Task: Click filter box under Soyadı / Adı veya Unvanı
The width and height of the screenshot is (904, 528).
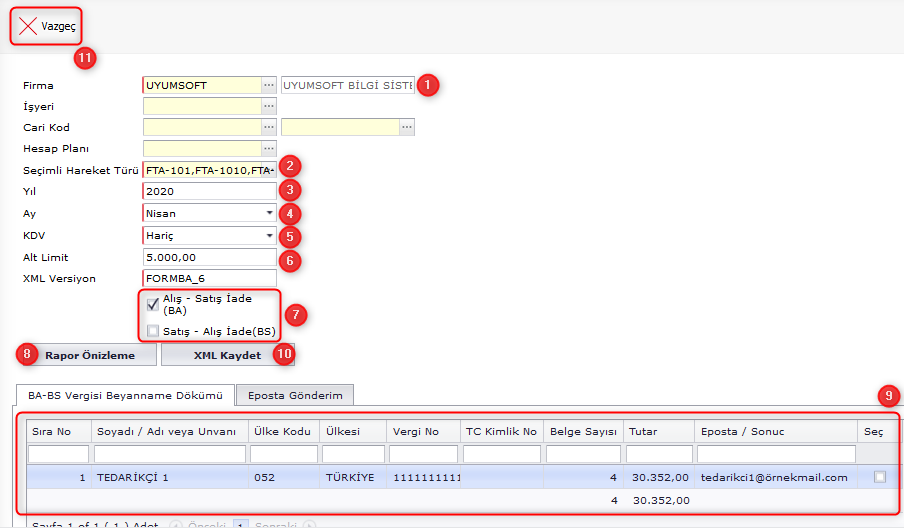Action: (x=169, y=454)
